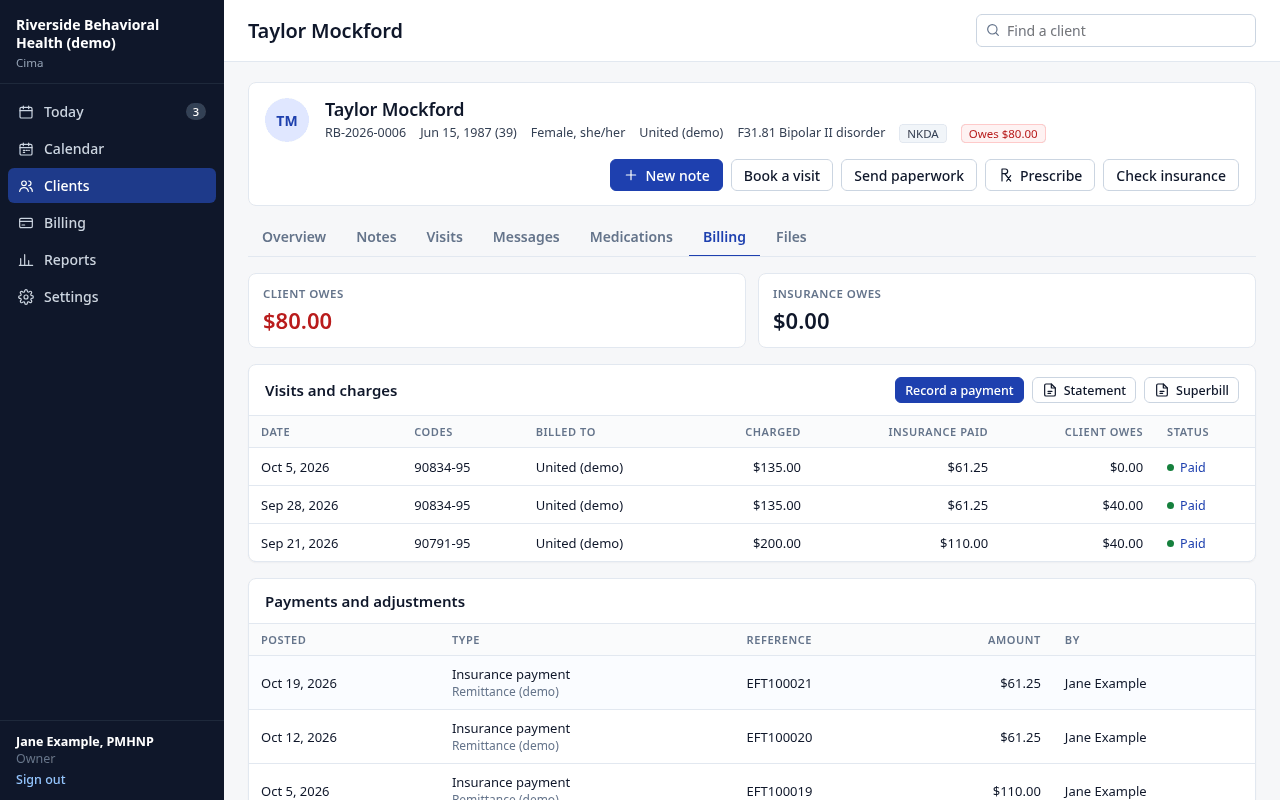Screen dimensions: 1280x800
Task: Open the Messages tab
Action: (x=526, y=237)
